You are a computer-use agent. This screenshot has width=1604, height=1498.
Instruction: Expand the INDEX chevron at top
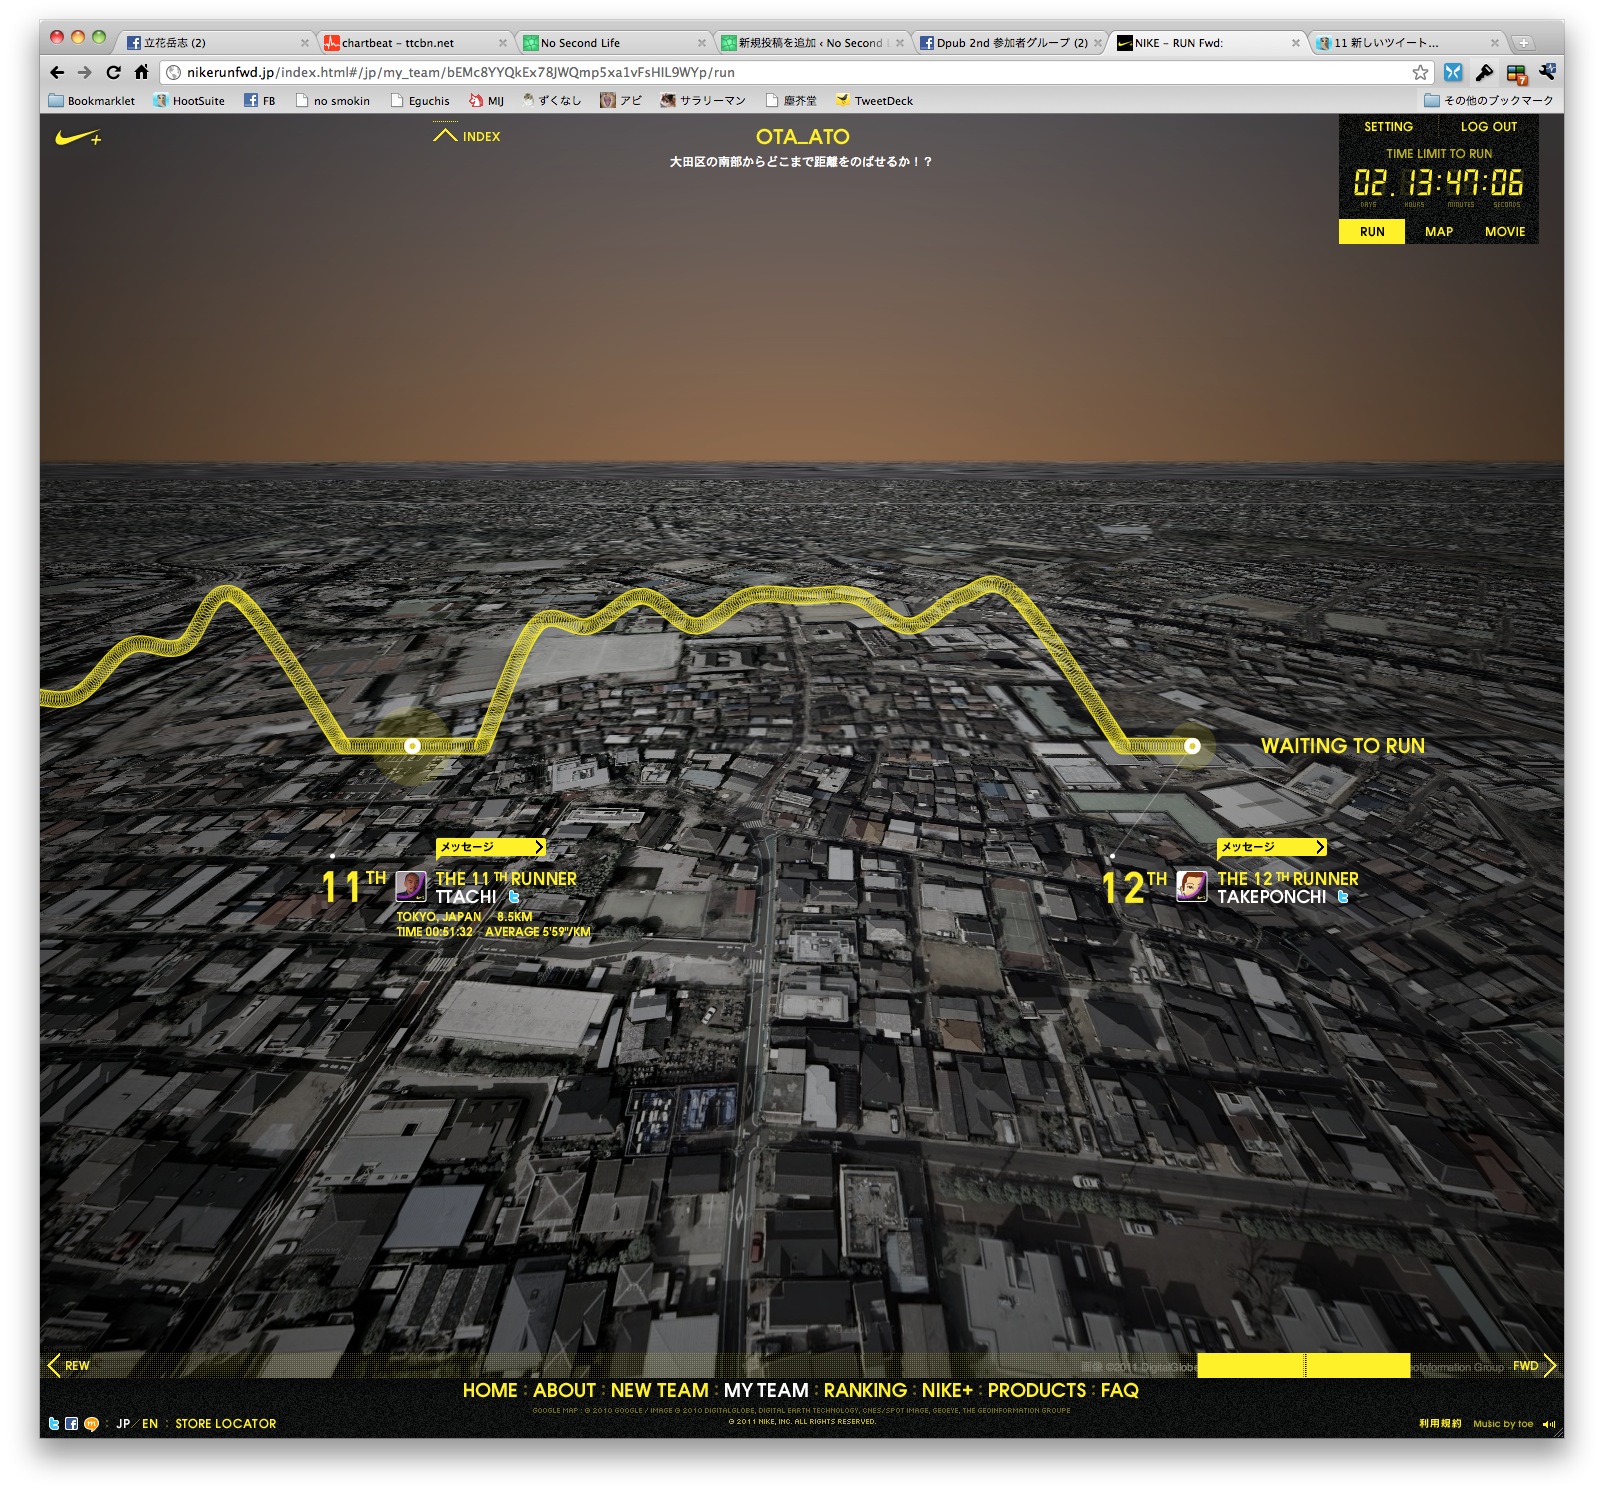(x=466, y=136)
